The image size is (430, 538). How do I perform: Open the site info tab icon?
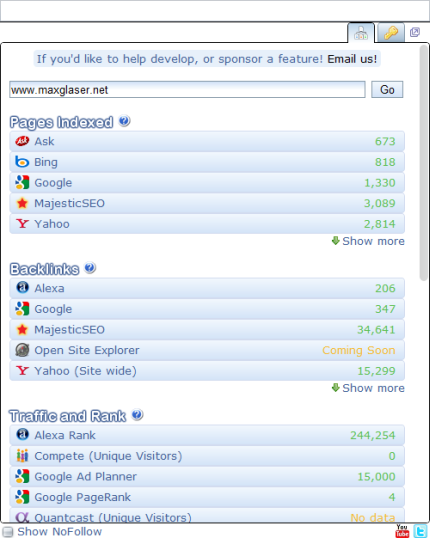tap(361, 33)
